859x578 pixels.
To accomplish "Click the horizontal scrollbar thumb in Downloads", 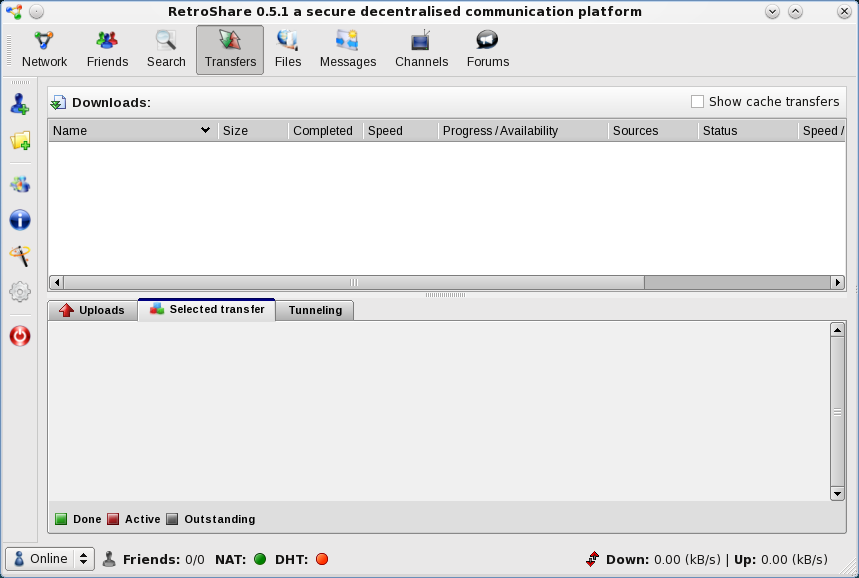I will pyautogui.click(x=354, y=283).
